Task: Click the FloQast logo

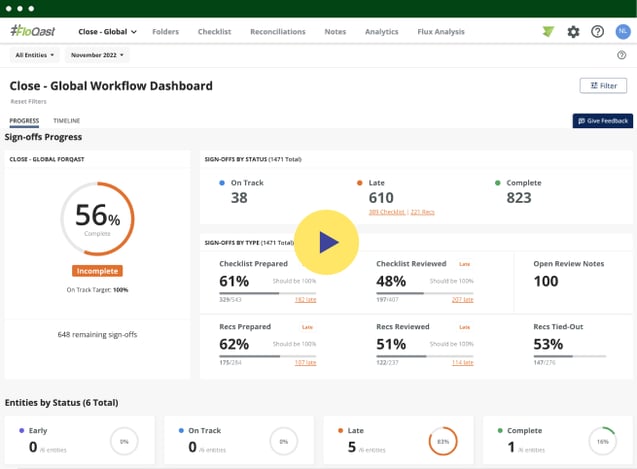Action: [x=34, y=31]
